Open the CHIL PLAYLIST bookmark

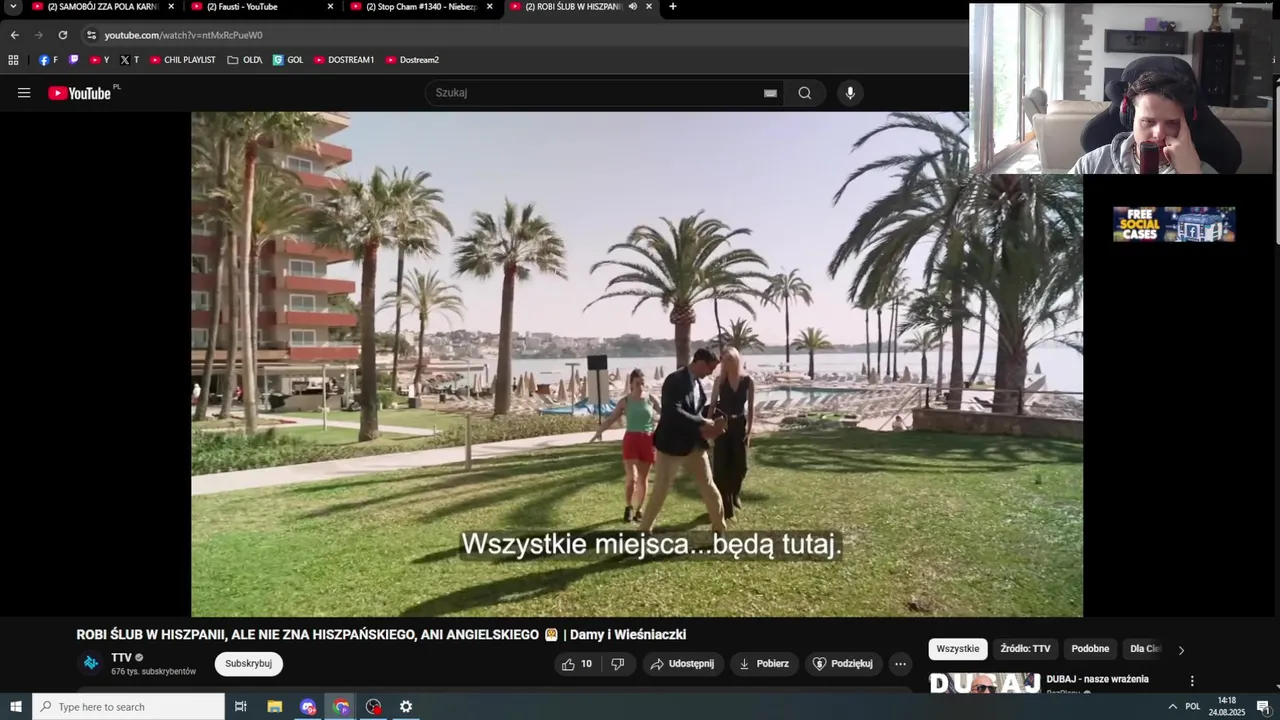tap(183, 60)
